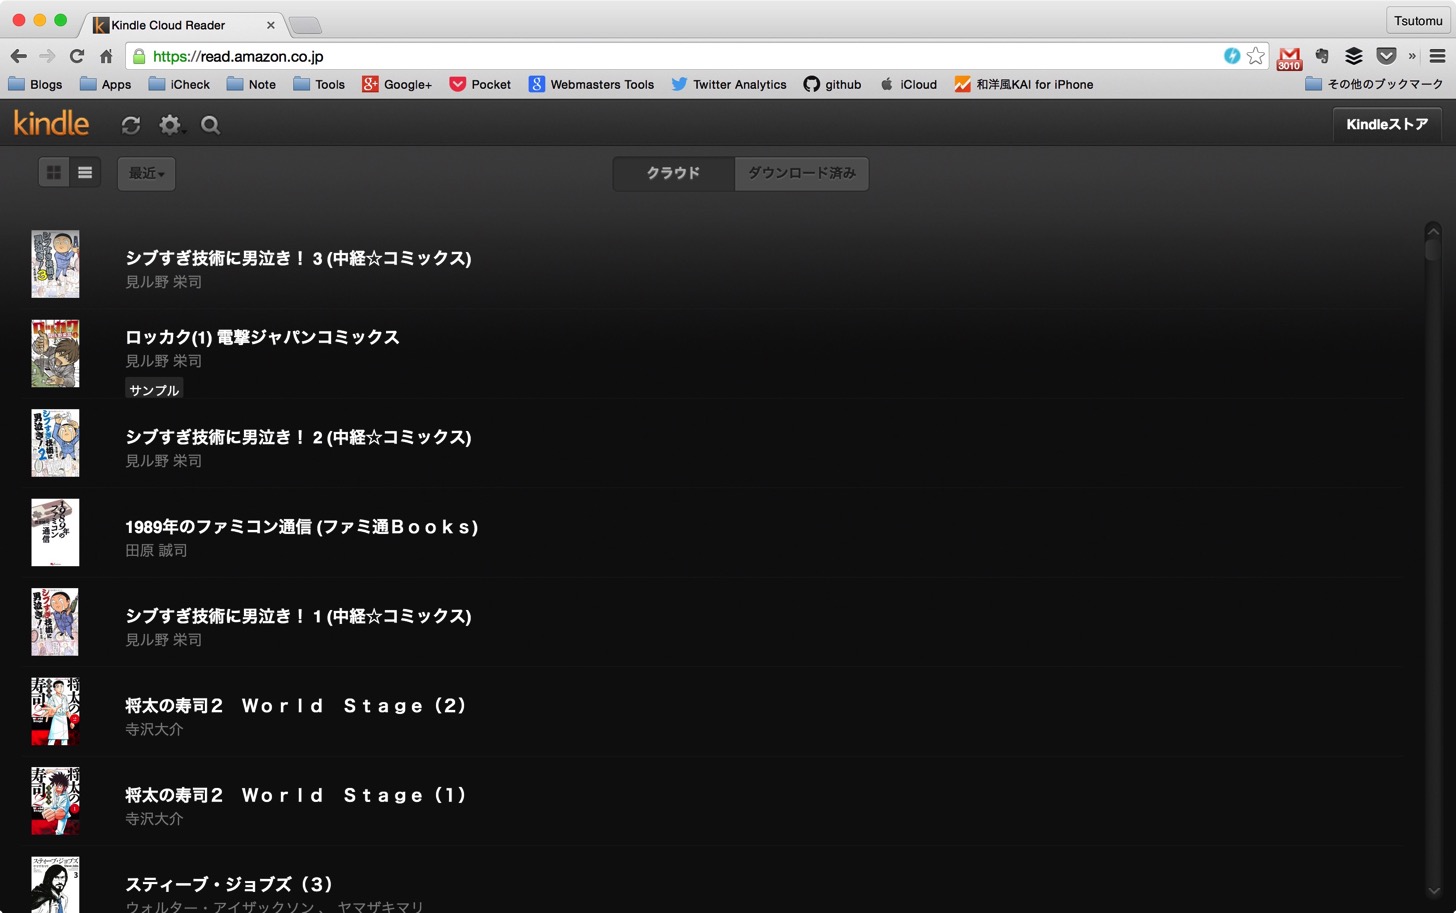Switch to list view layout
The image size is (1456, 913).
point(85,173)
